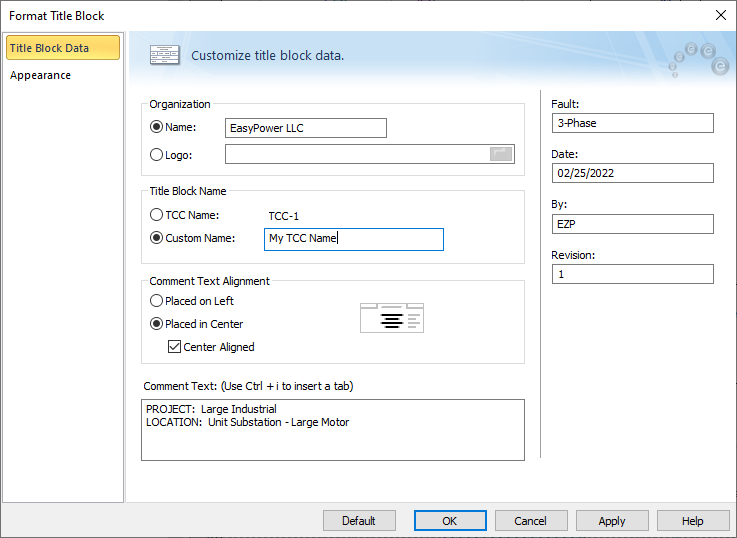Select the Logo radio button
Image resolution: width=737 pixels, height=538 pixels.
coord(156,155)
